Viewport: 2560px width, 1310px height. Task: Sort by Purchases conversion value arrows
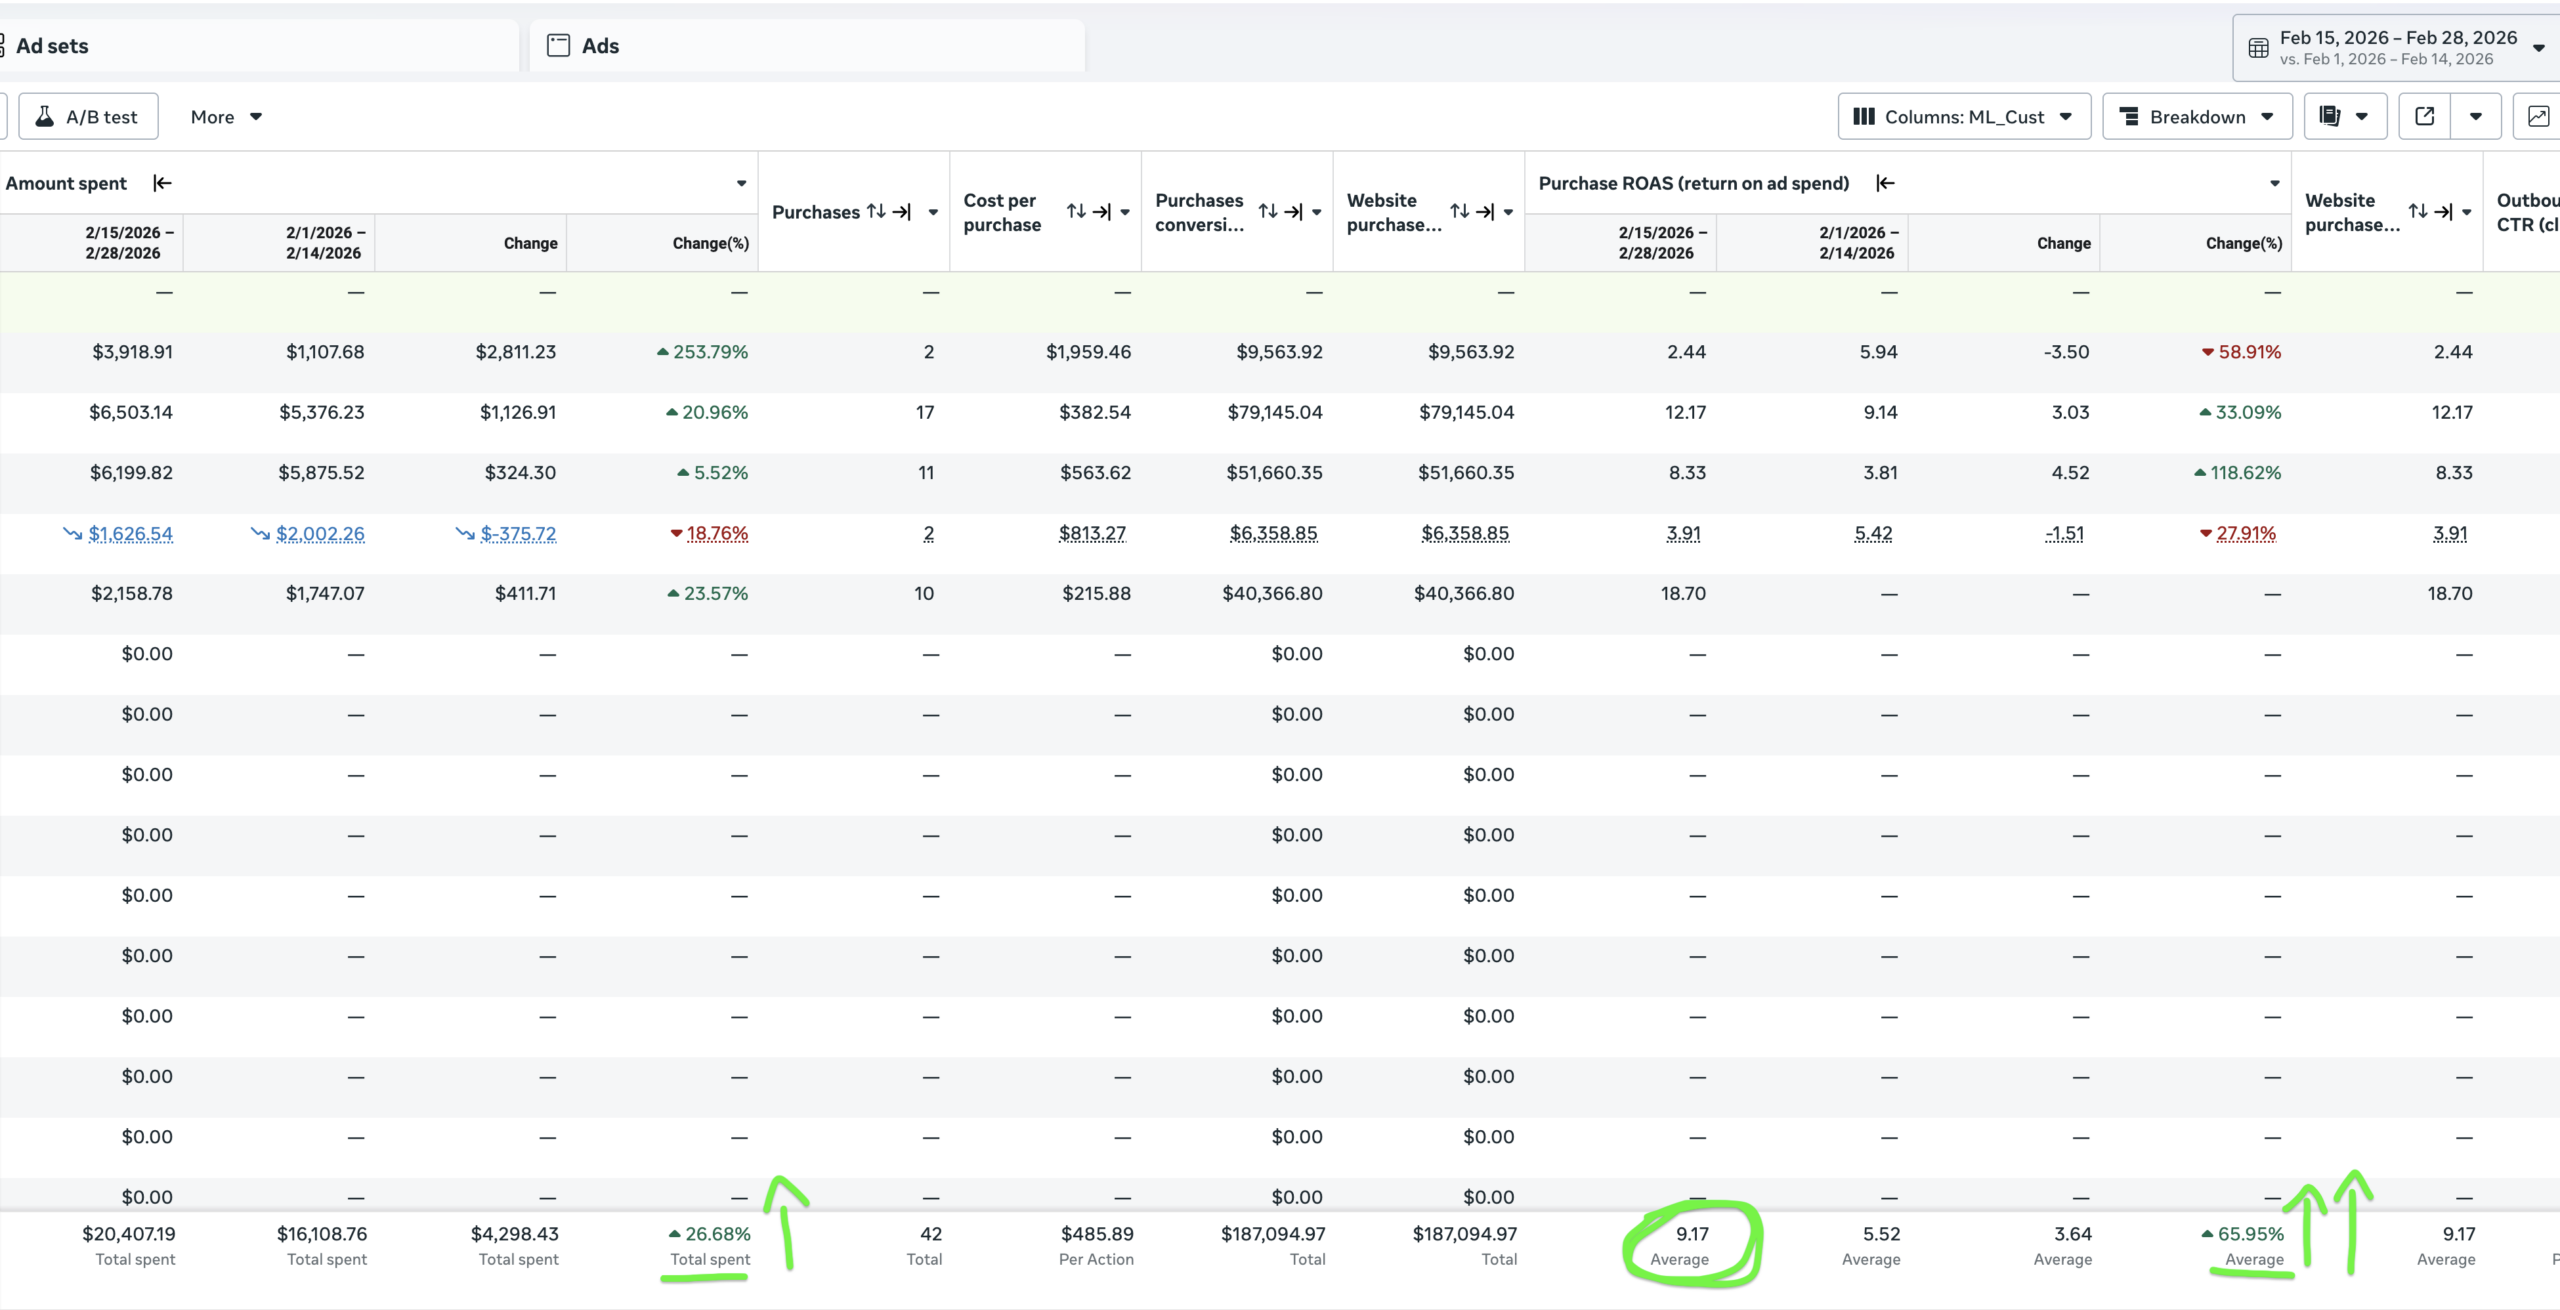pos(1268,212)
